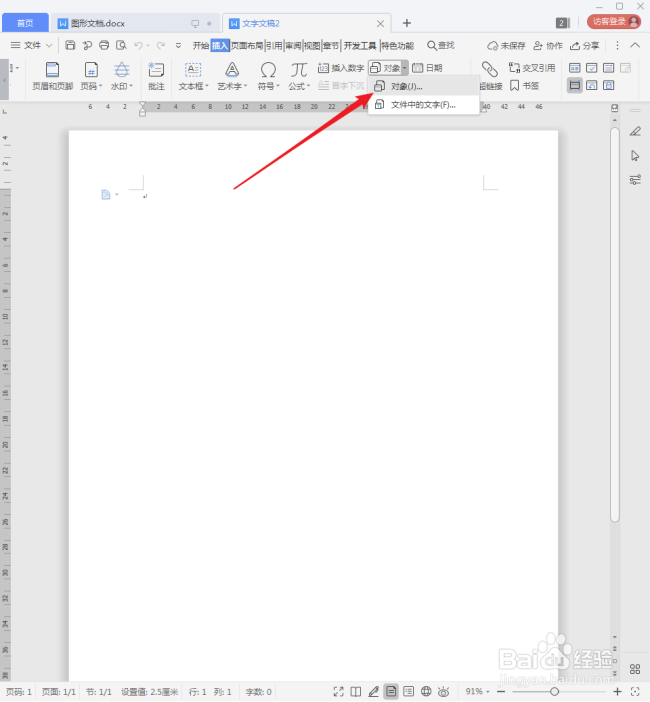
Task: Toggle page view mode in status bar
Action: click(391, 692)
